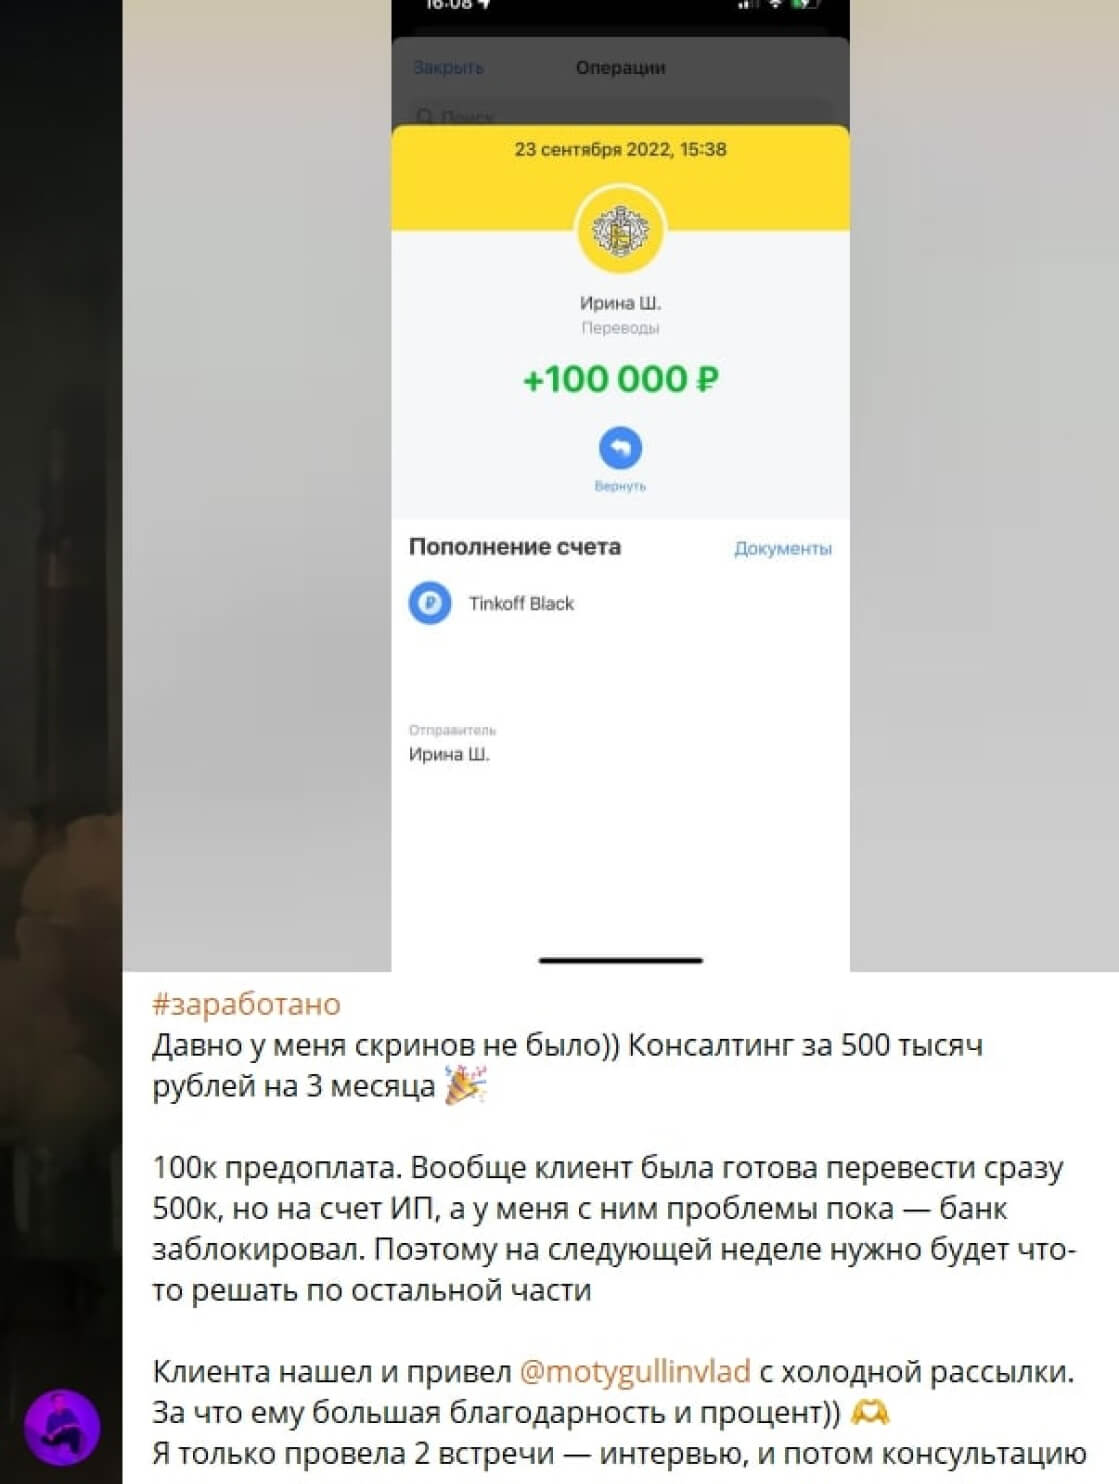Image resolution: width=1119 pixels, height=1484 pixels.
Task: Click the #заработано hashtag
Action: coord(246,1003)
